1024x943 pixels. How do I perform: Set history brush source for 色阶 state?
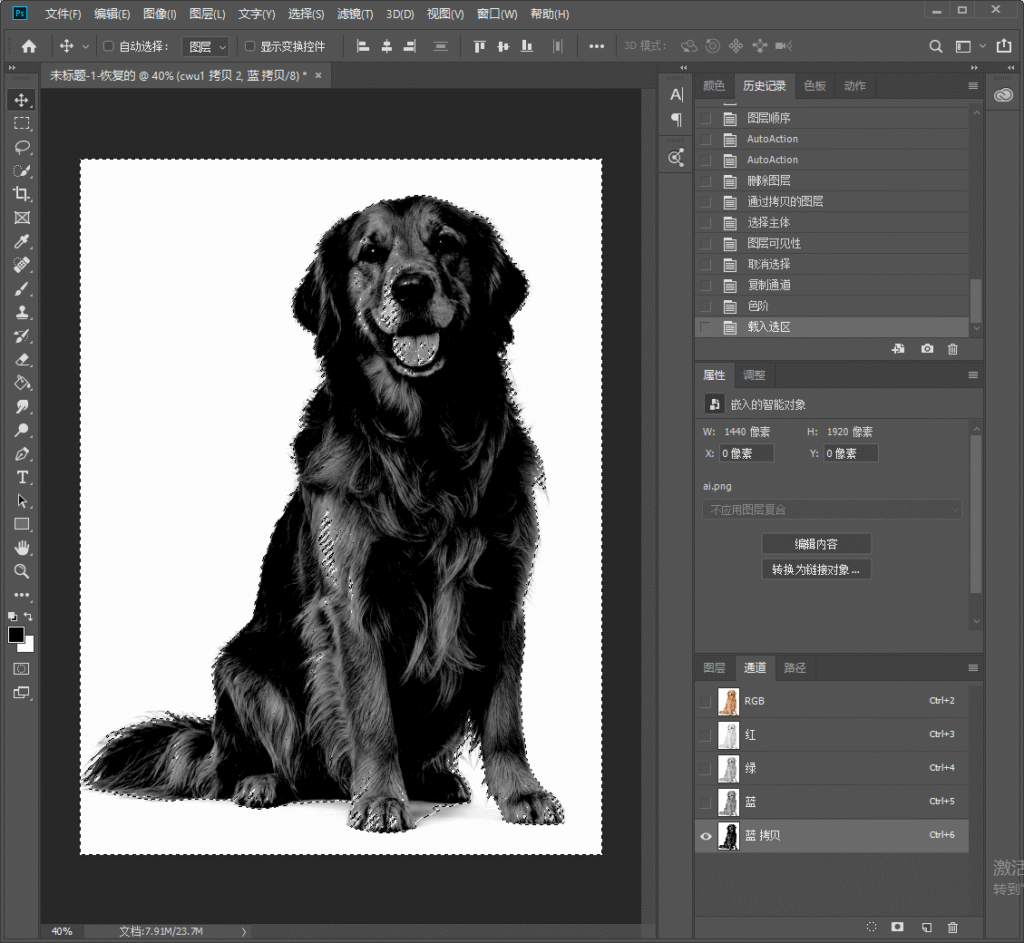[x=706, y=306]
